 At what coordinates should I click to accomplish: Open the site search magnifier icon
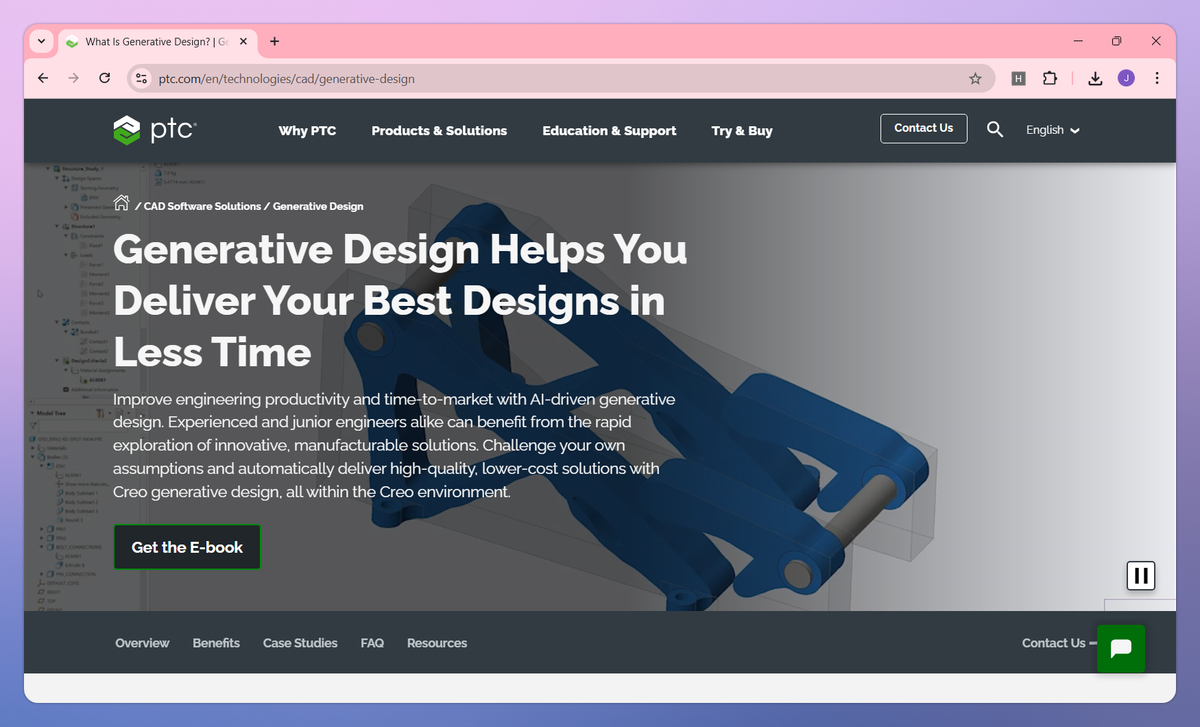[995, 129]
